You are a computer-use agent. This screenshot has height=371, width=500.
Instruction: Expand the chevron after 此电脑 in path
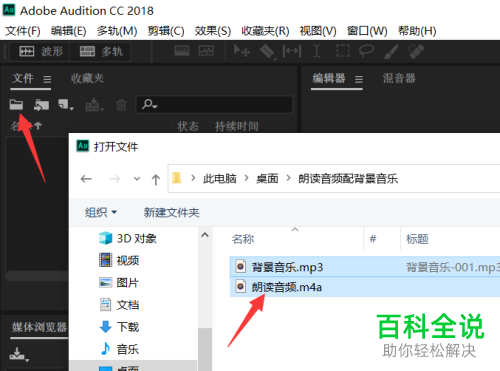(246, 178)
